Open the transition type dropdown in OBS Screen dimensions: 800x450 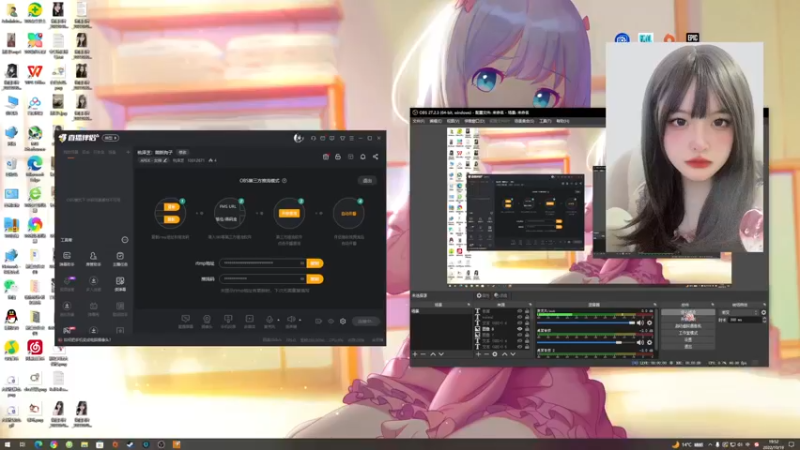739,312
